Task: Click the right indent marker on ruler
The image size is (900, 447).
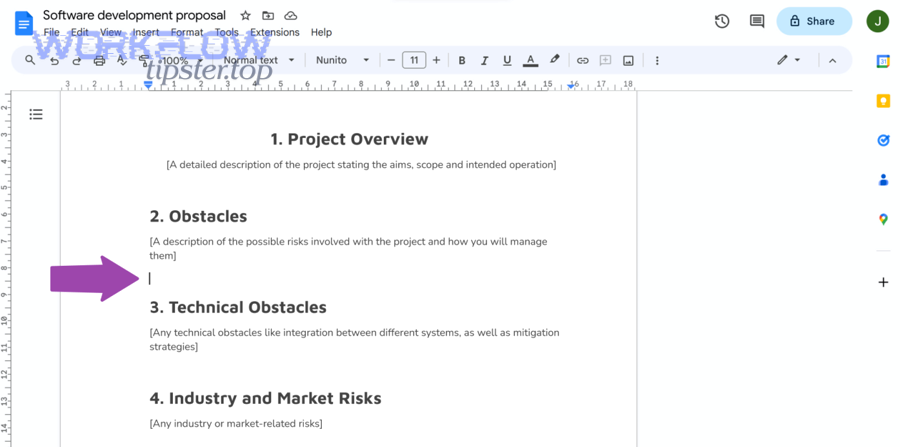Action: point(571,86)
